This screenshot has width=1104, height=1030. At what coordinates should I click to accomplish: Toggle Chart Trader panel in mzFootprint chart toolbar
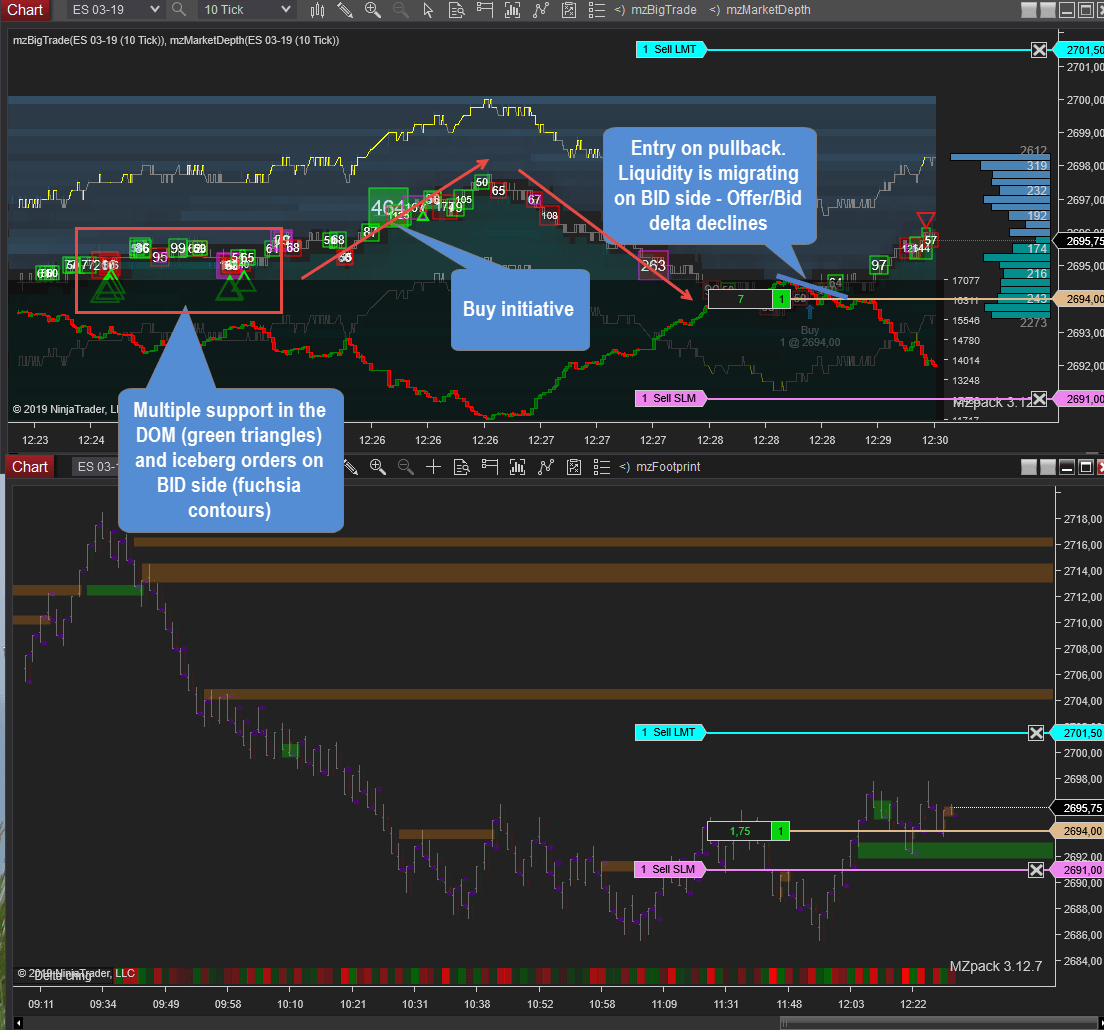489,467
